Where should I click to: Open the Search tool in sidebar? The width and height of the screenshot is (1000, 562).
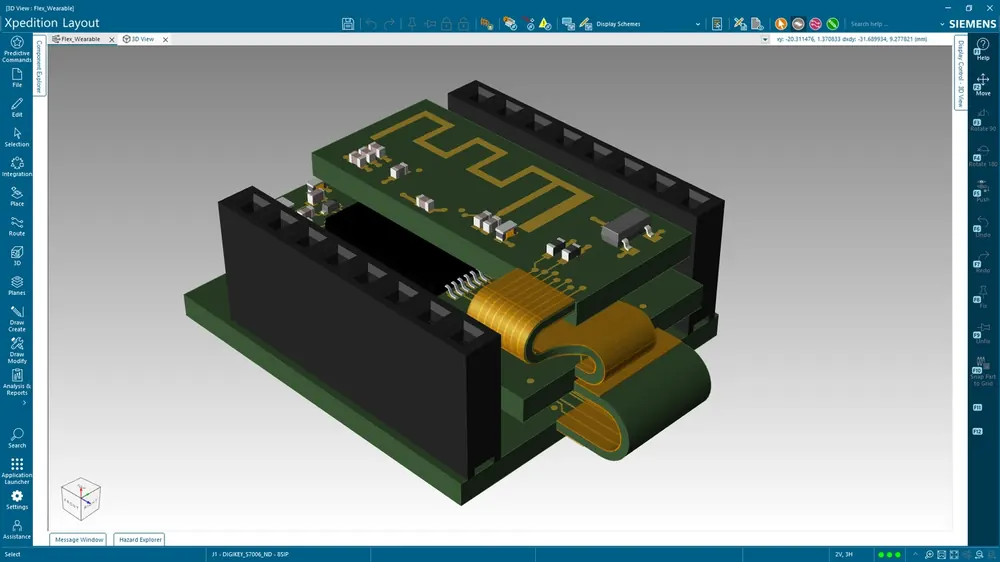click(17, 438)
